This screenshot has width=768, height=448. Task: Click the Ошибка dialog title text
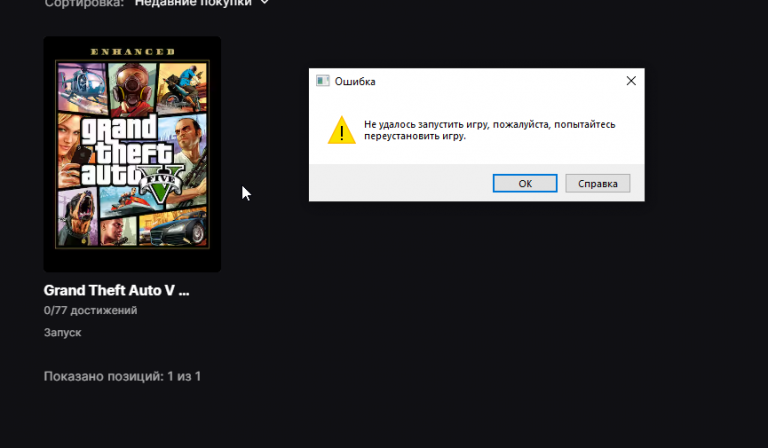pos(355,81)
